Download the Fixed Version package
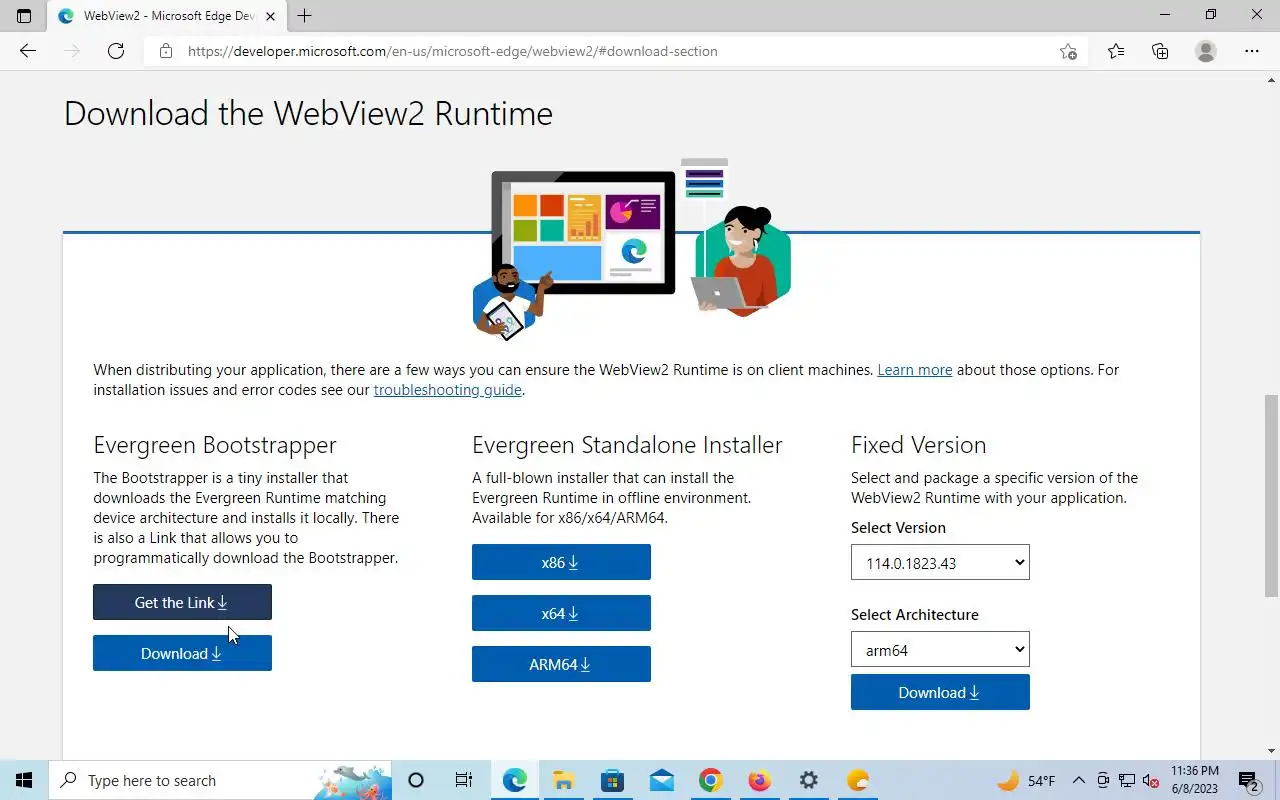 (940, 692)
